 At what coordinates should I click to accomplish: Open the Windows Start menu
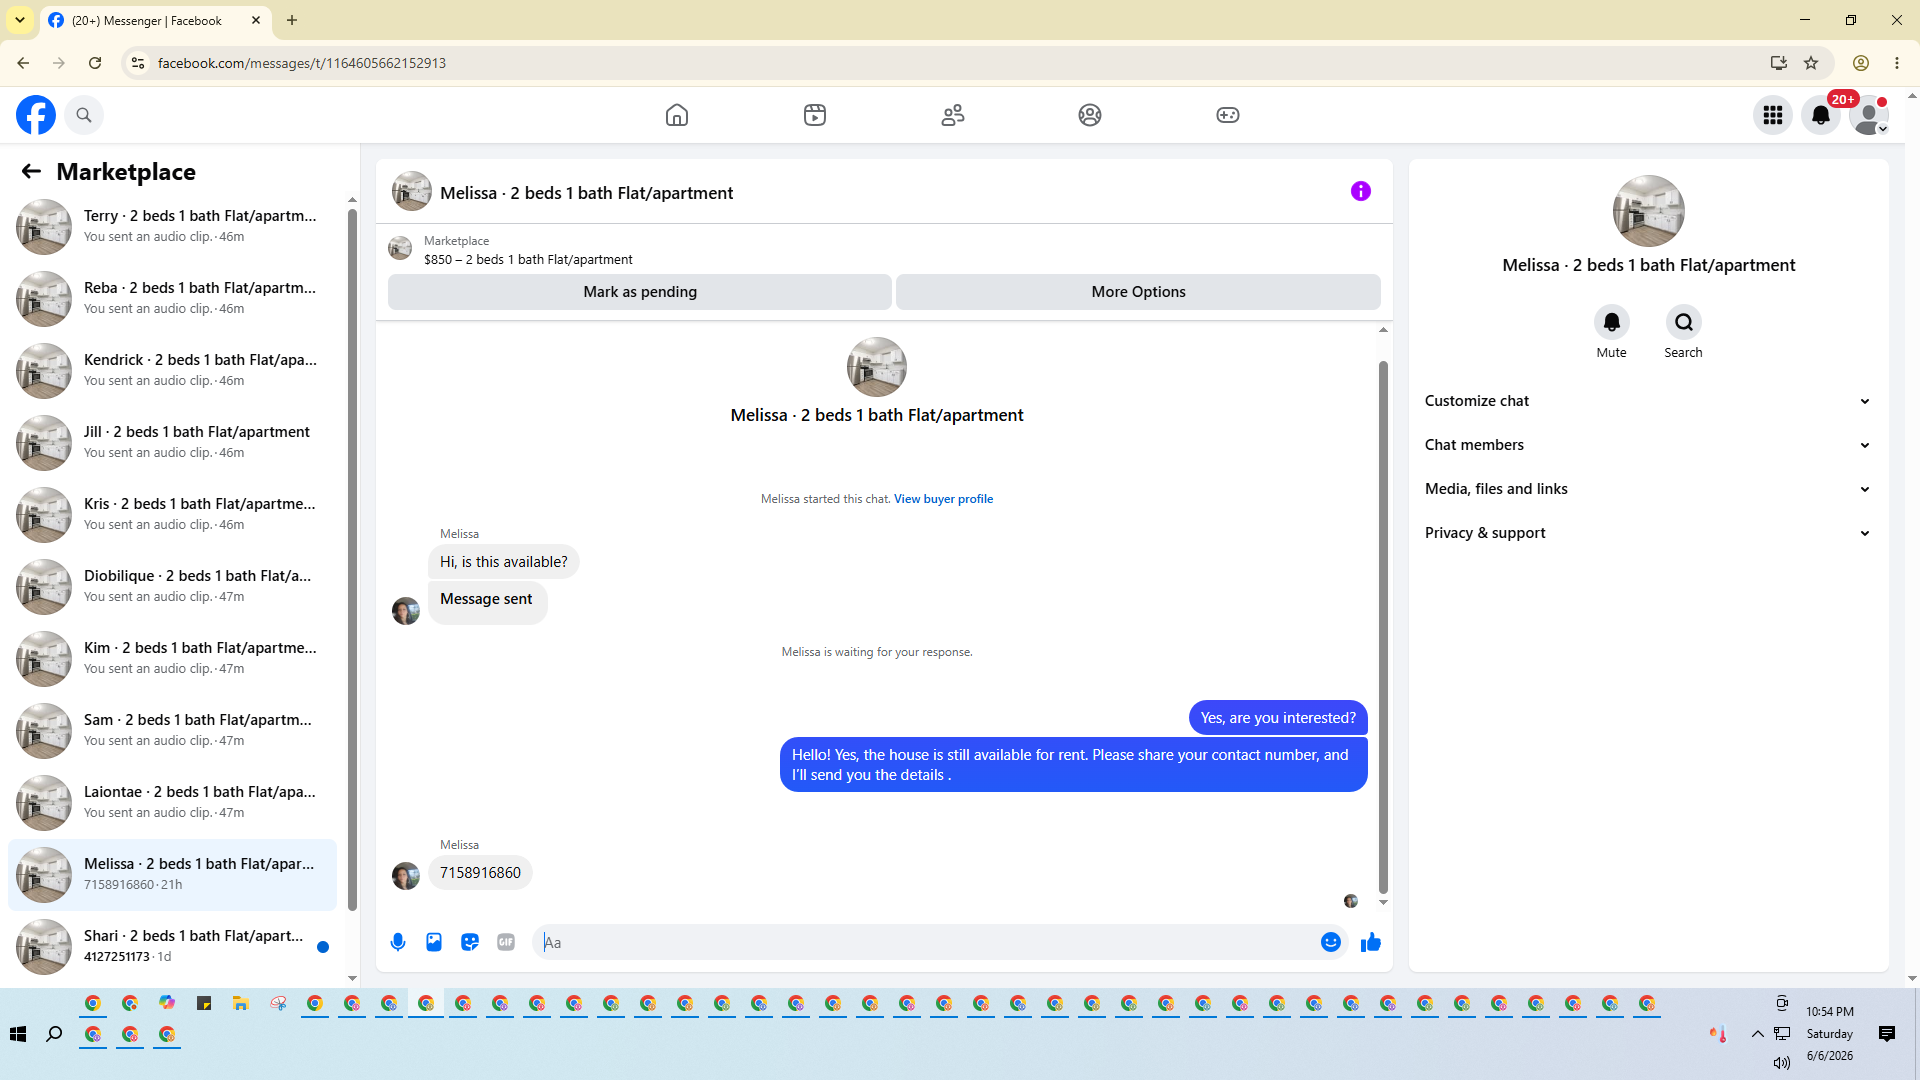(x=18, y=1034)
